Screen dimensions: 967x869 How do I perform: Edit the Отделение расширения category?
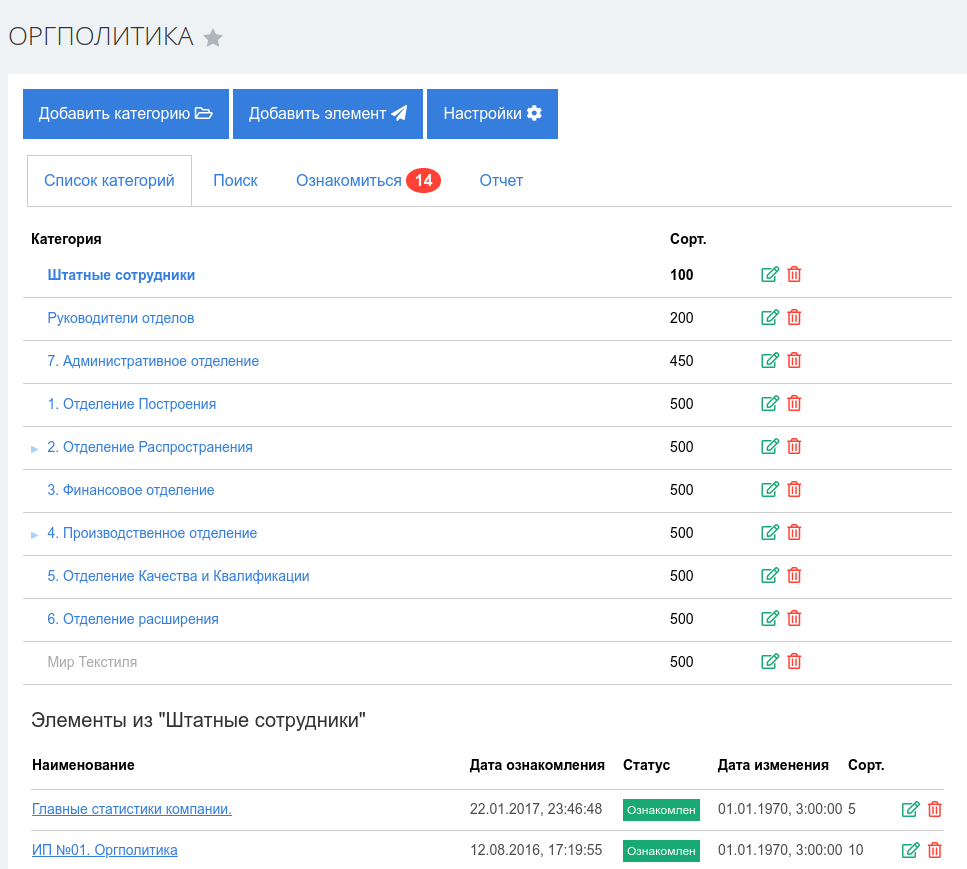tap(769, 619)
